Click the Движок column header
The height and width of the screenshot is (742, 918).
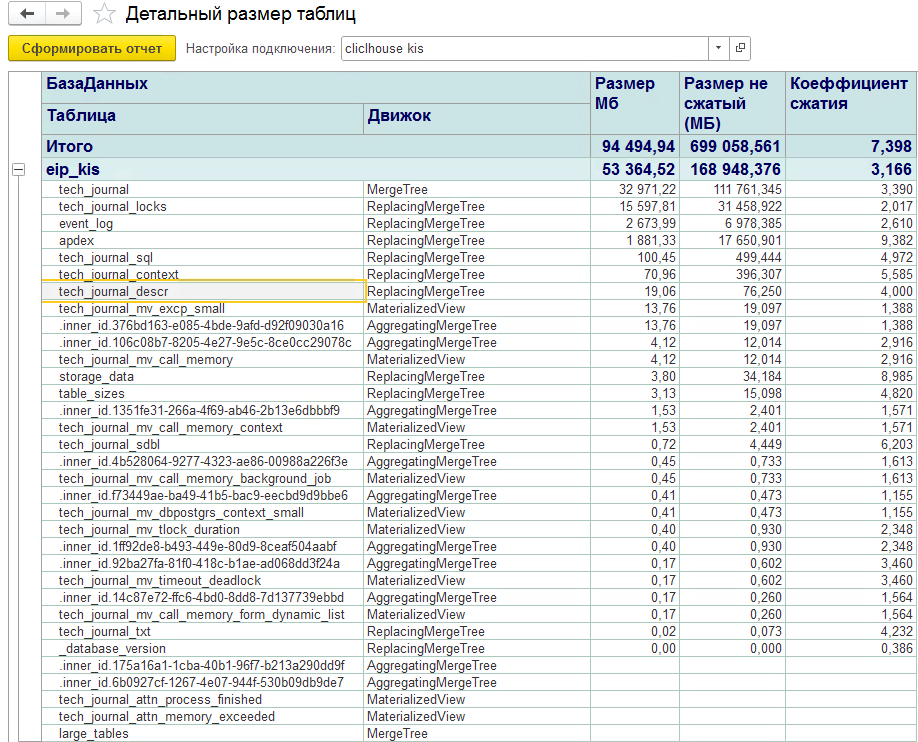tap(399, 116)
